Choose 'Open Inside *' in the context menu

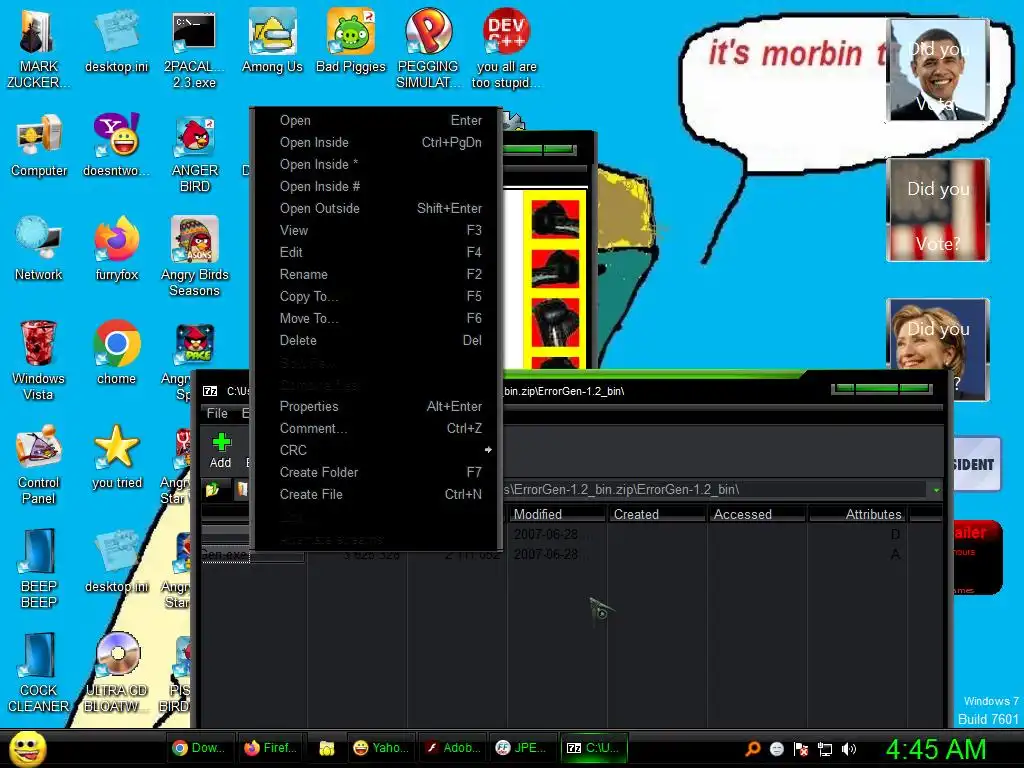click(x=381, y=165)
